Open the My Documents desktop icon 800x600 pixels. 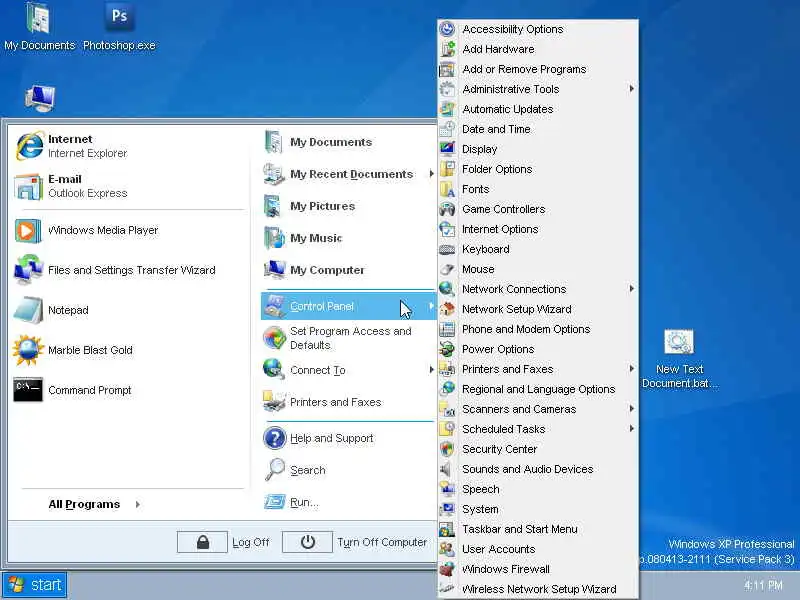click(x=39, y=26)
